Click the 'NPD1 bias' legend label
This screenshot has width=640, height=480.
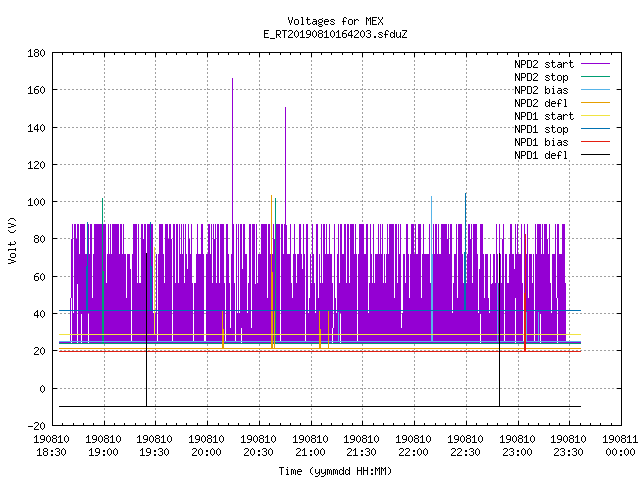pyautogui.click(x=541, y=142)
